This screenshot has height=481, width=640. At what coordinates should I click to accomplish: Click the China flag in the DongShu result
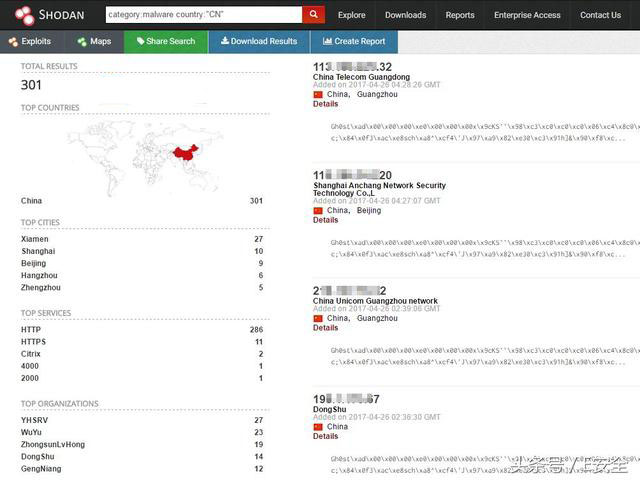coord(318,427)
